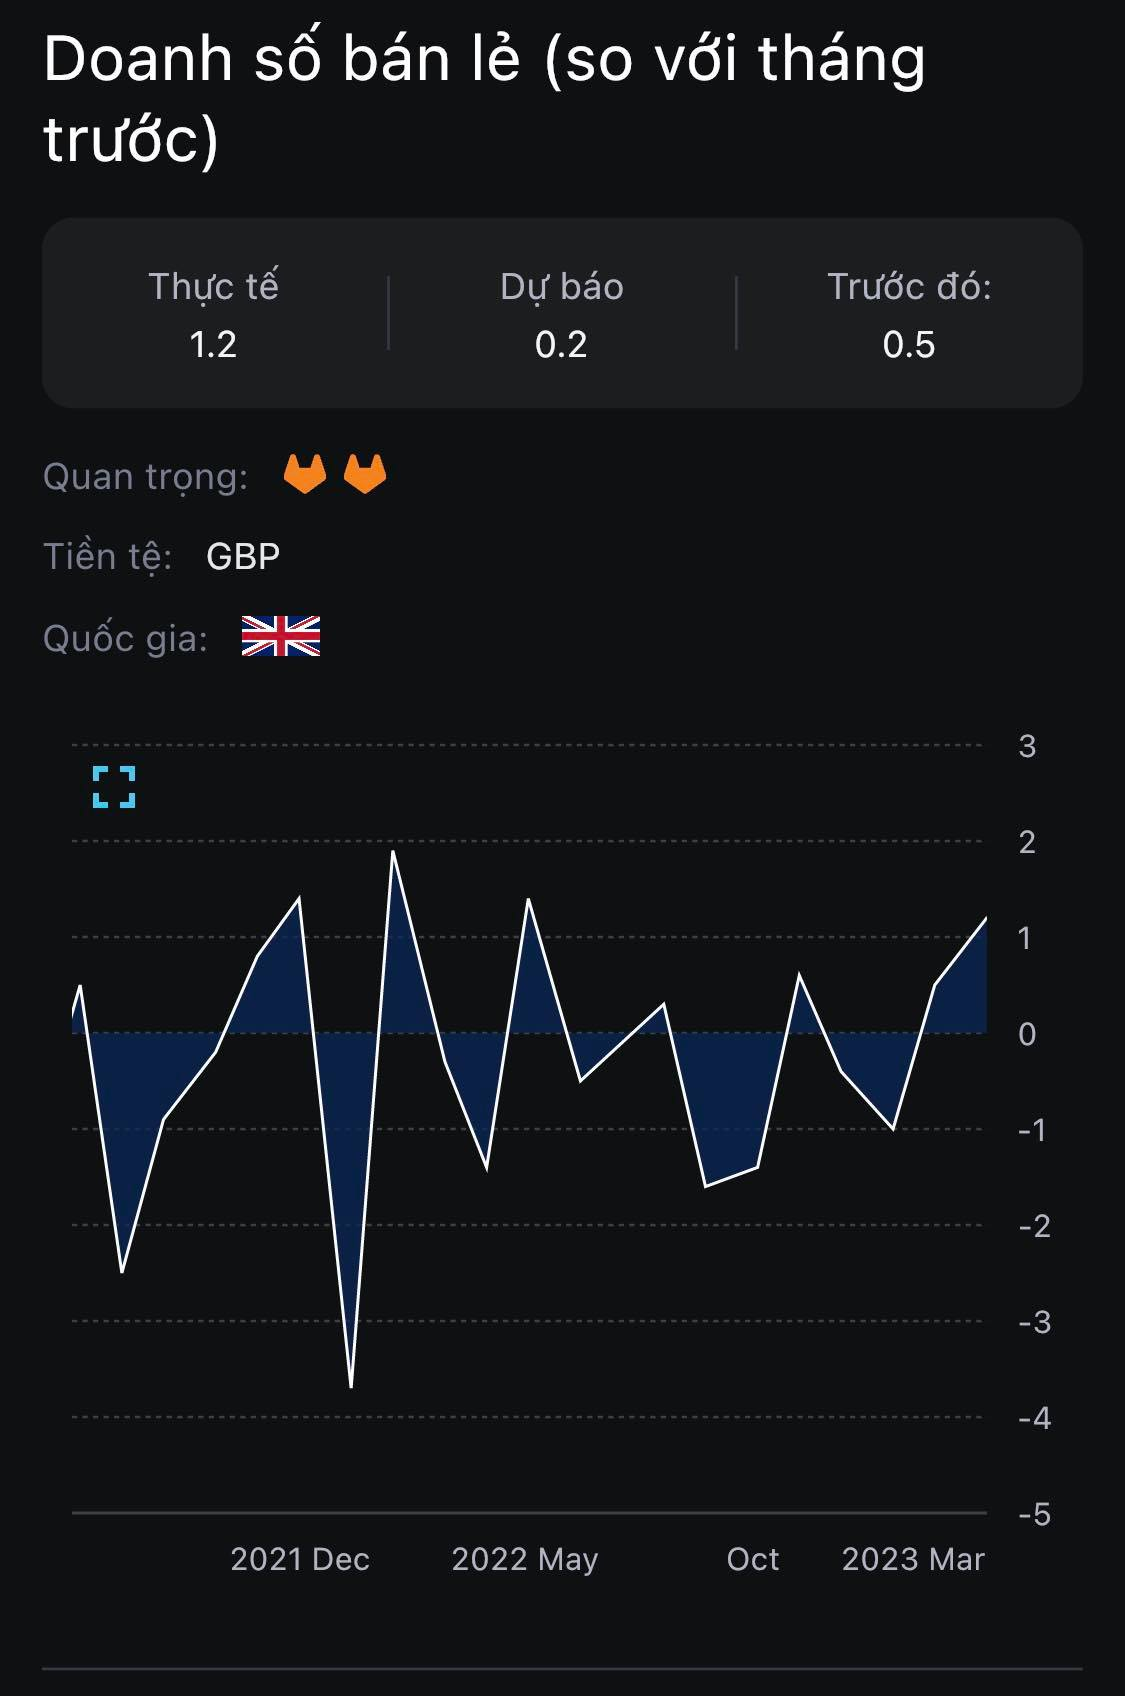Image resolution: width=1125 pixels, height=1696 pixels.
Task: Click the first orange importance fox icon
Action: (305, 474)
